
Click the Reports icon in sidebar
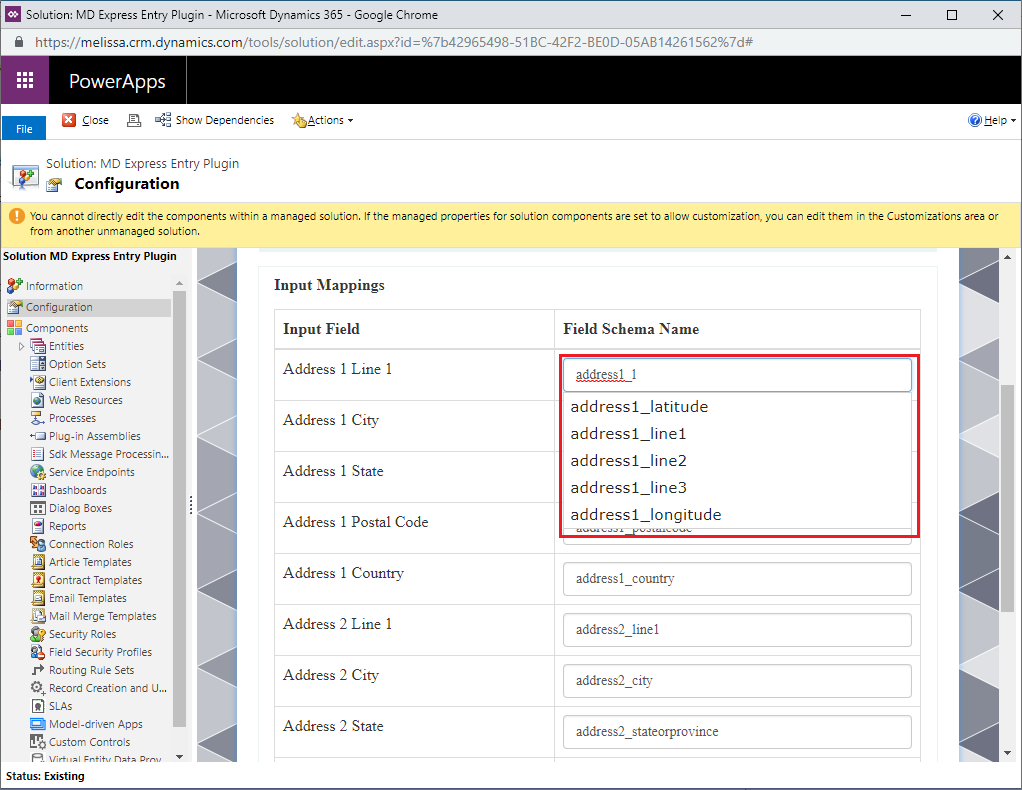(x=38, y=526)
